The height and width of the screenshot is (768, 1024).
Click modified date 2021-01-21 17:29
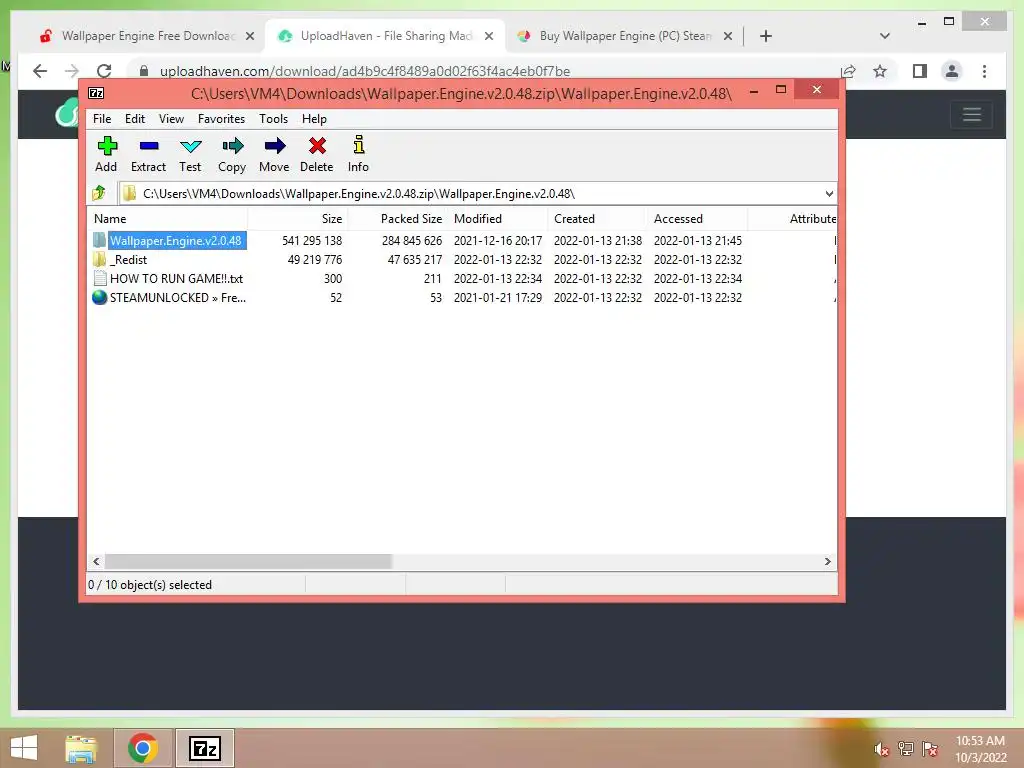pyautogui.click(x=498, y=297)
